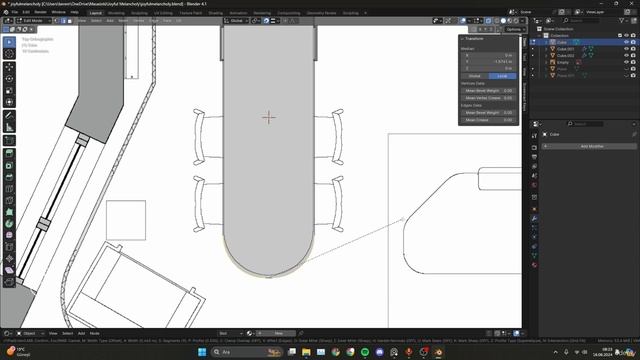This screenshot has width=640, height=360.
Task: Open the Options dropdown in viewport
Action: click(516, 29)
